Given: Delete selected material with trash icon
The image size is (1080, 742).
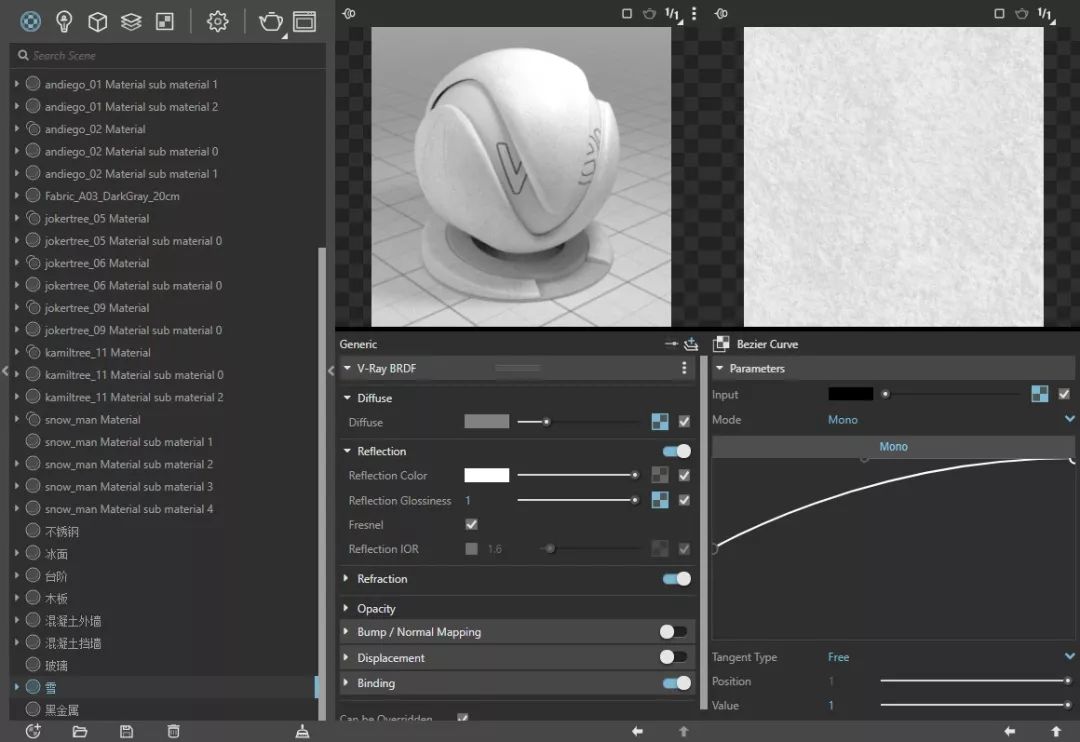Looking at the screenshot, I should point(173,731).
